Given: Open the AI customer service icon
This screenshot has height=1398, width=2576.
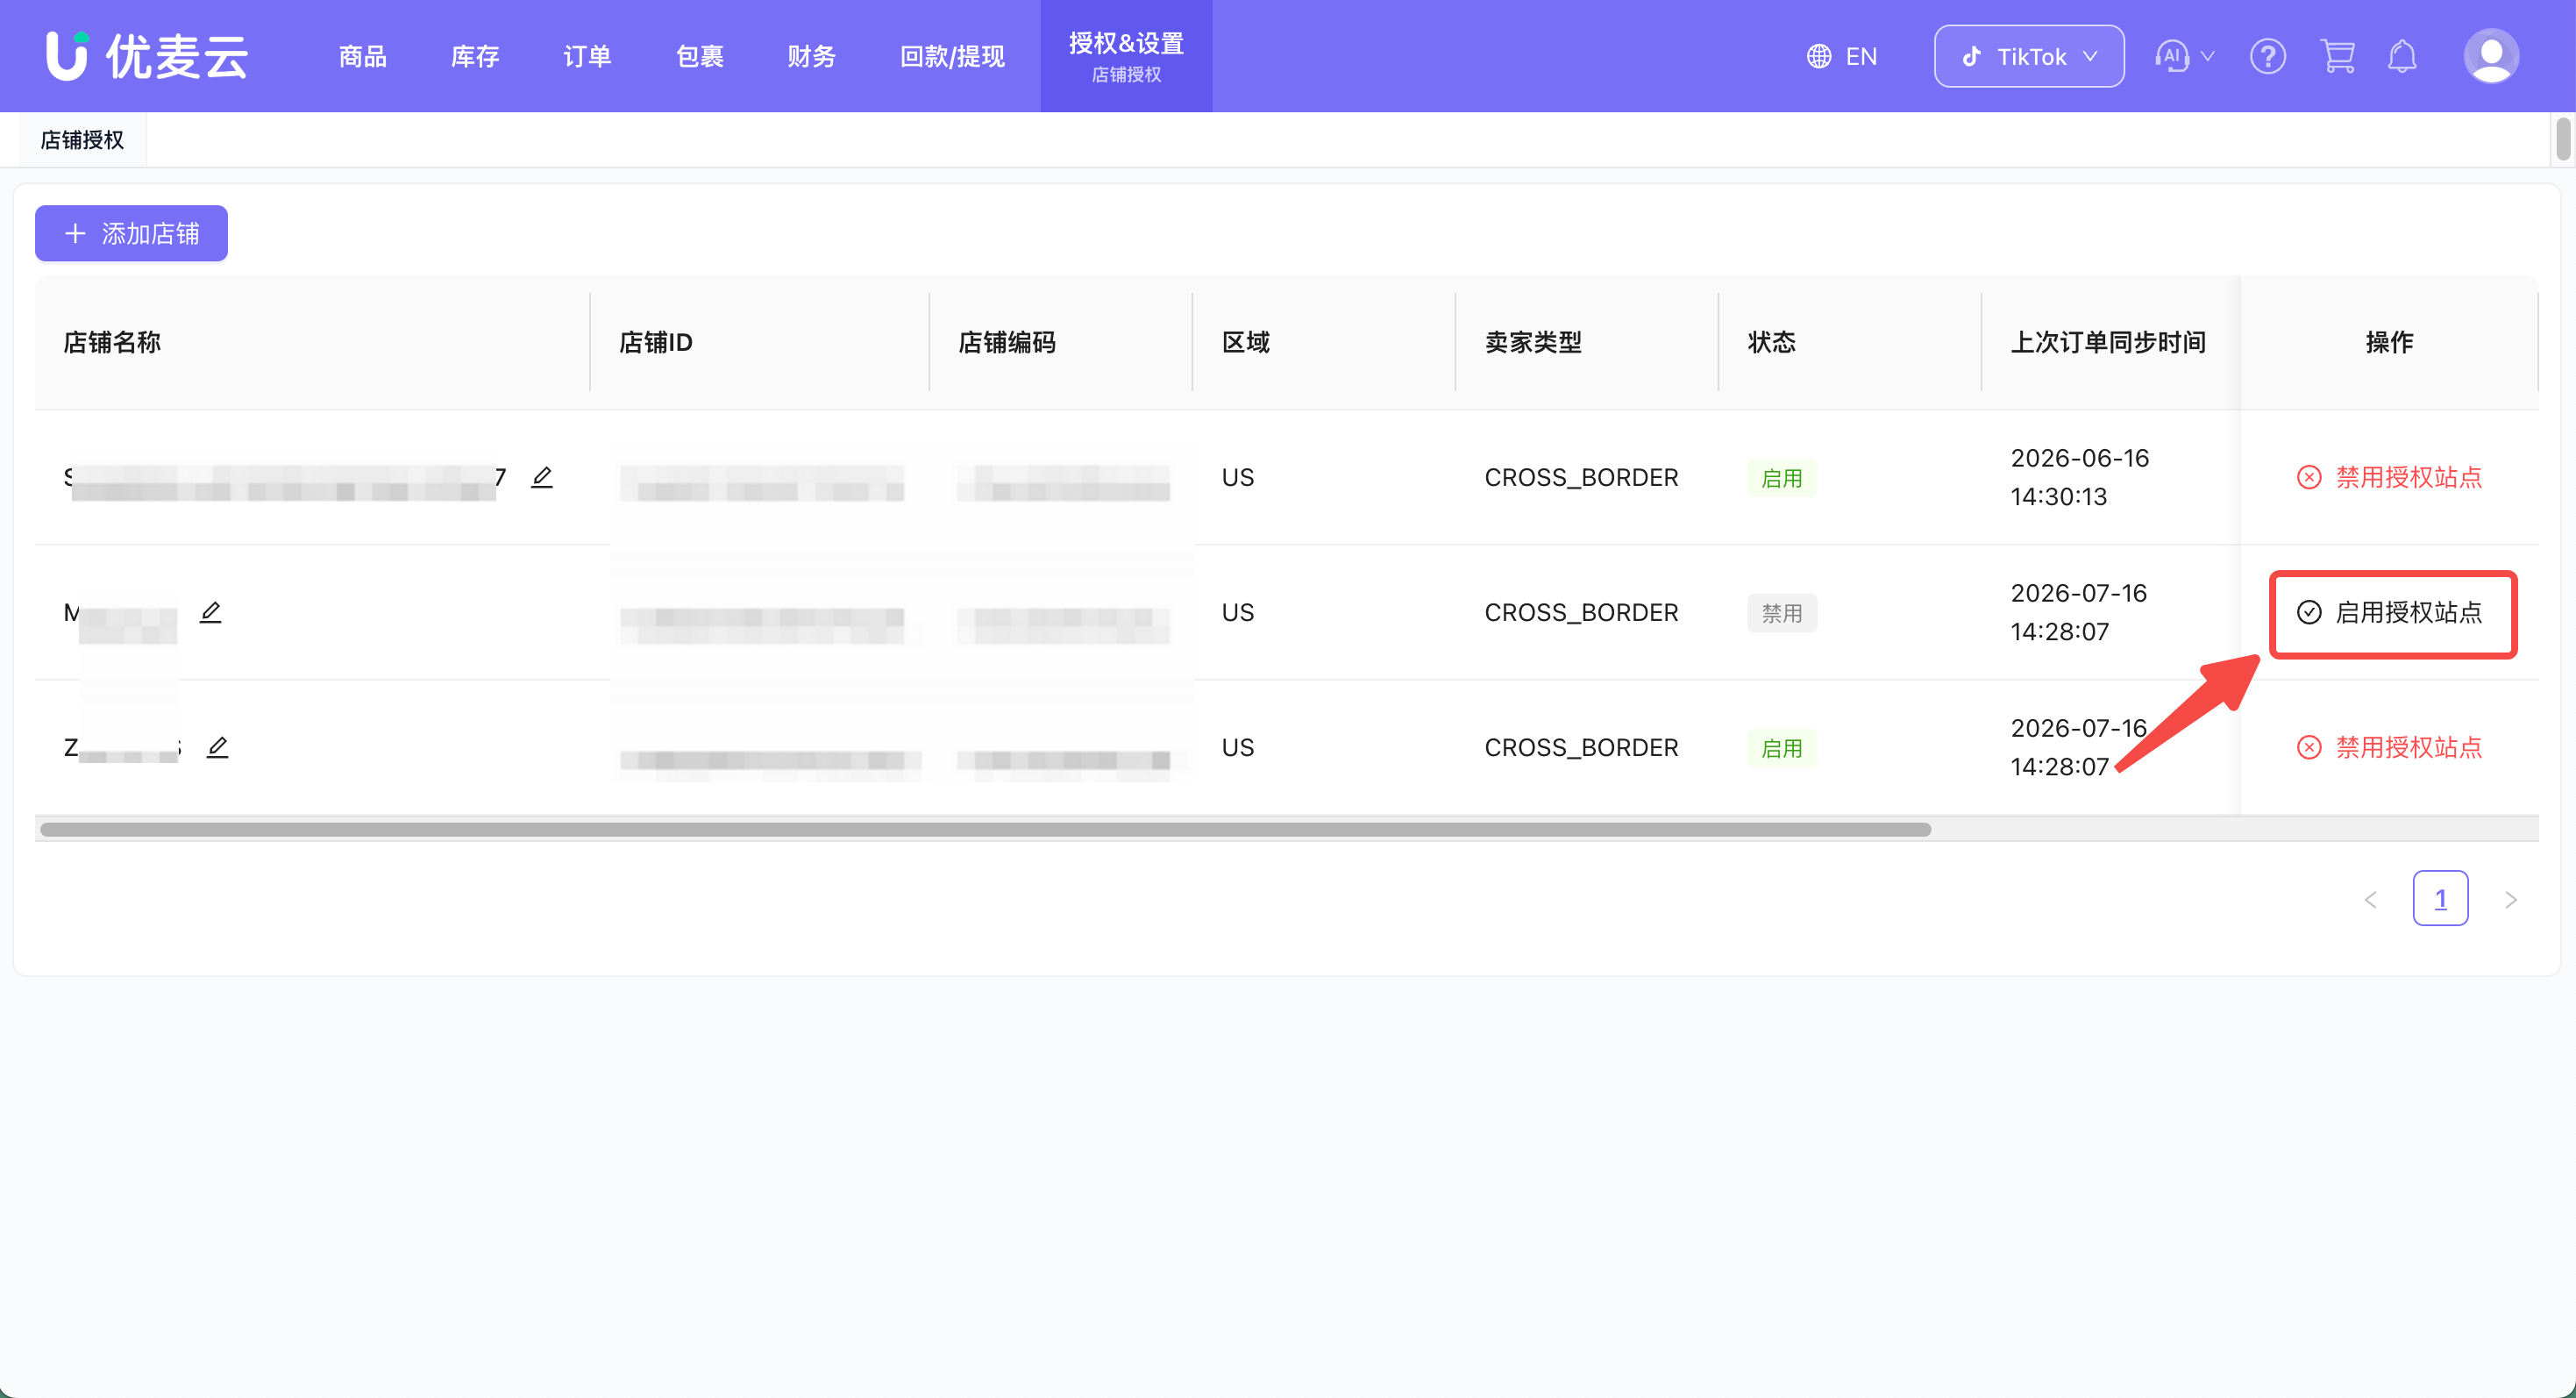Looking at the screenshot, I should tap(2172, 56).
